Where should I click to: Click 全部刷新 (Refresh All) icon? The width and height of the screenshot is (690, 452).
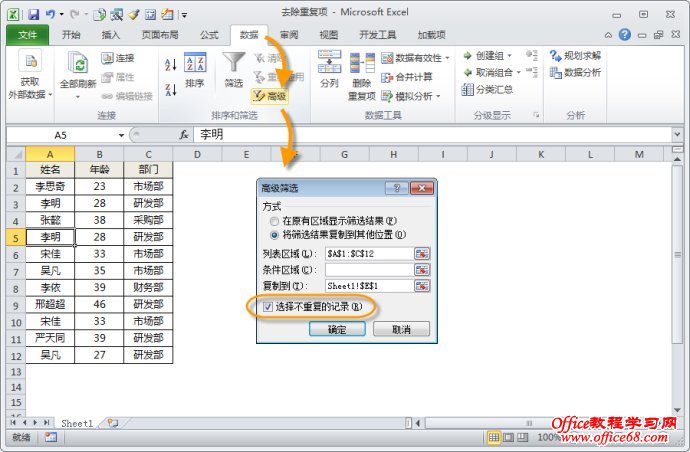click(x=78, y=62)
